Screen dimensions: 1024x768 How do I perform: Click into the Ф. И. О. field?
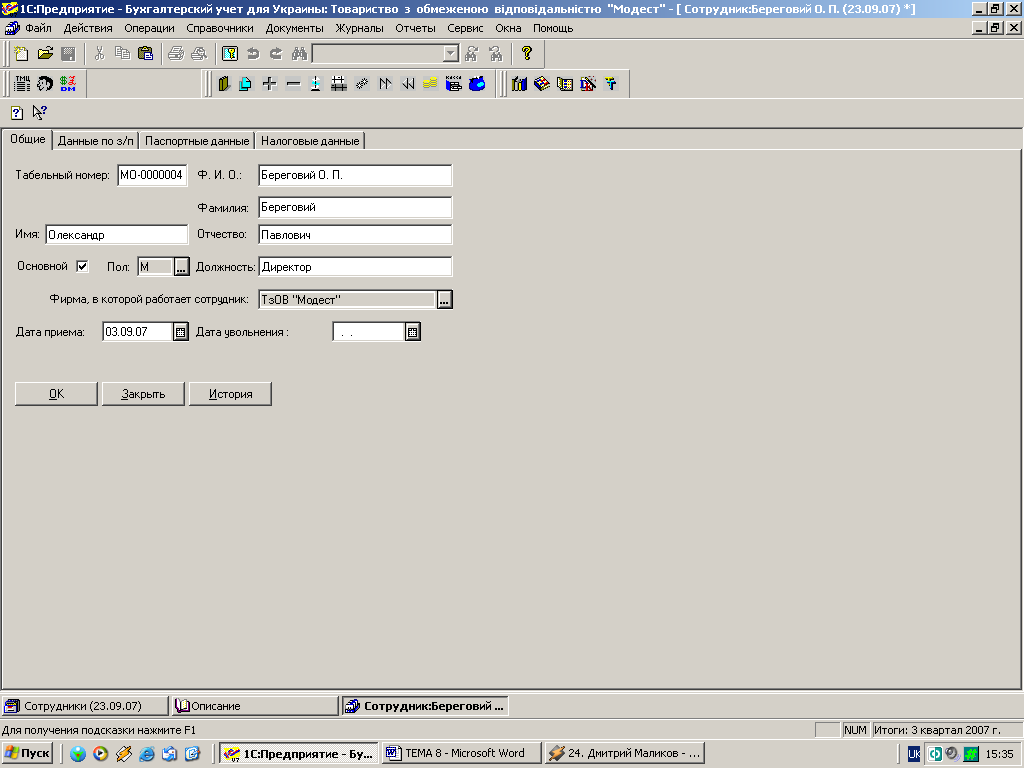click(x=355, y=175)
